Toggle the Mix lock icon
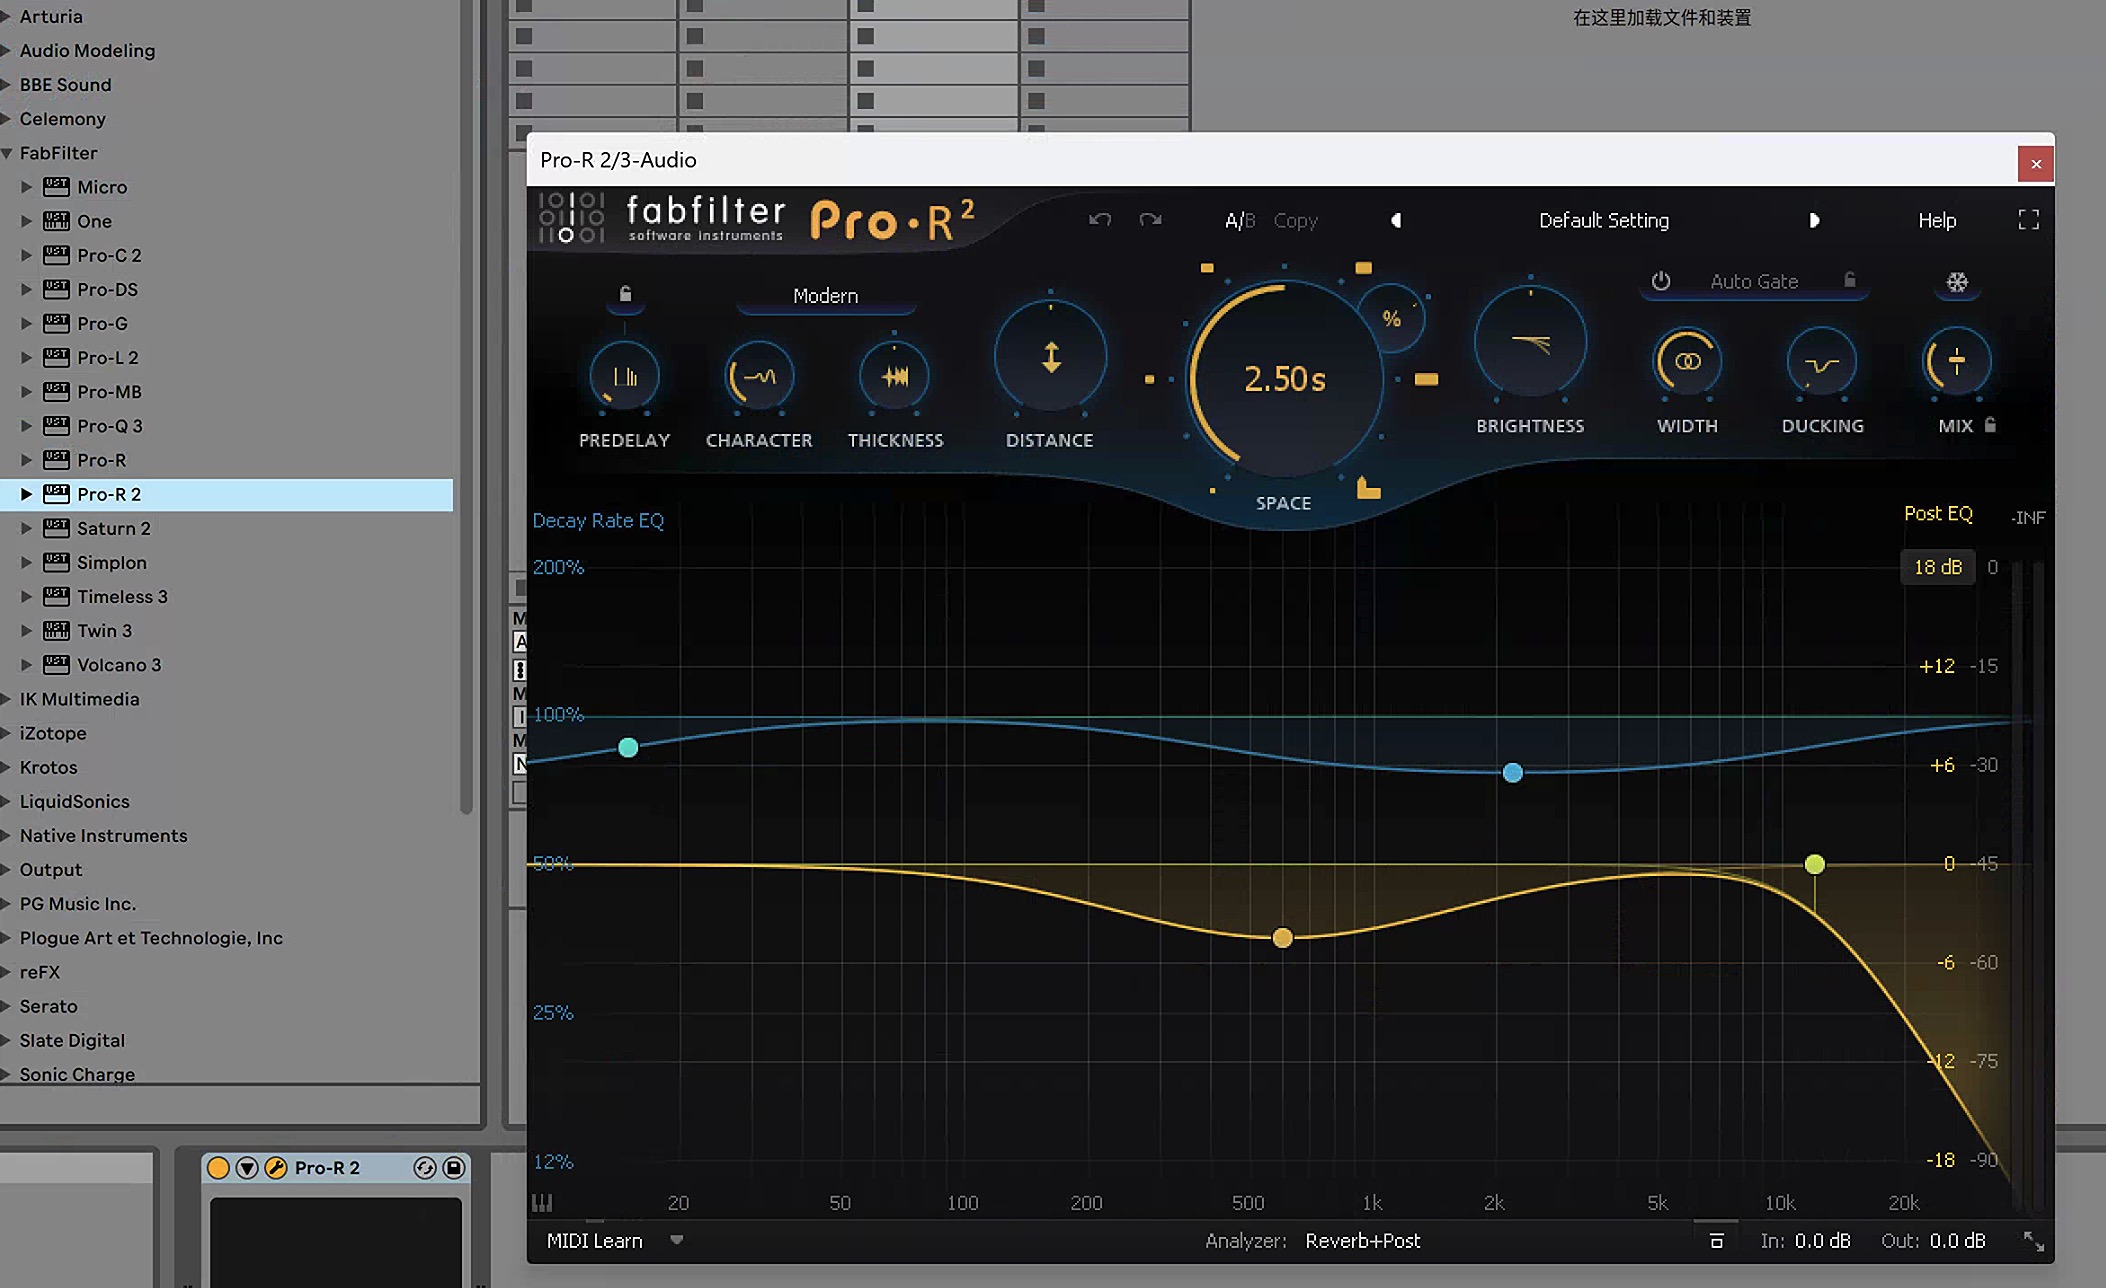This screenshot has width=2106, height=1288. pyautogui.click(x=1990, y=425)
